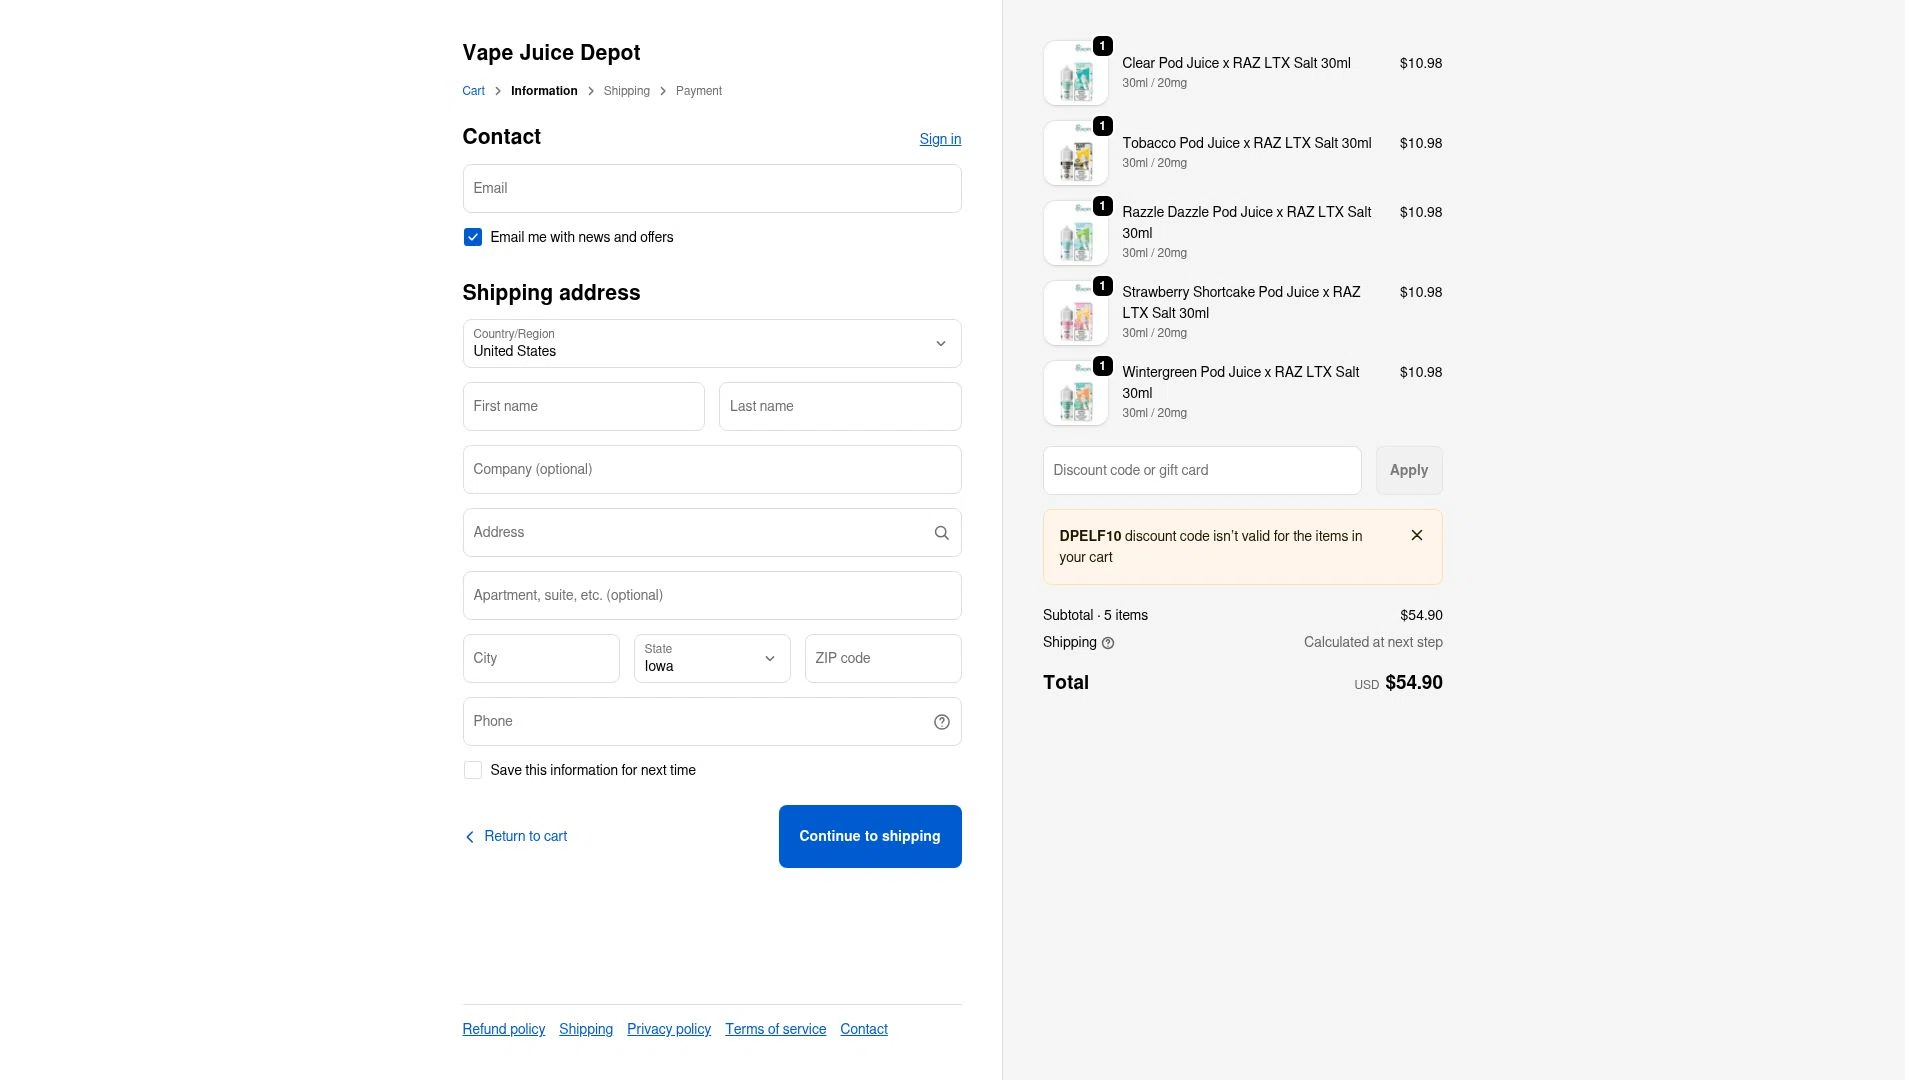Open the Razzle Dazzle Pod Juice thumbnail
The height and width of the screenshot is (1080, 1920).
tap(1075, 233)
